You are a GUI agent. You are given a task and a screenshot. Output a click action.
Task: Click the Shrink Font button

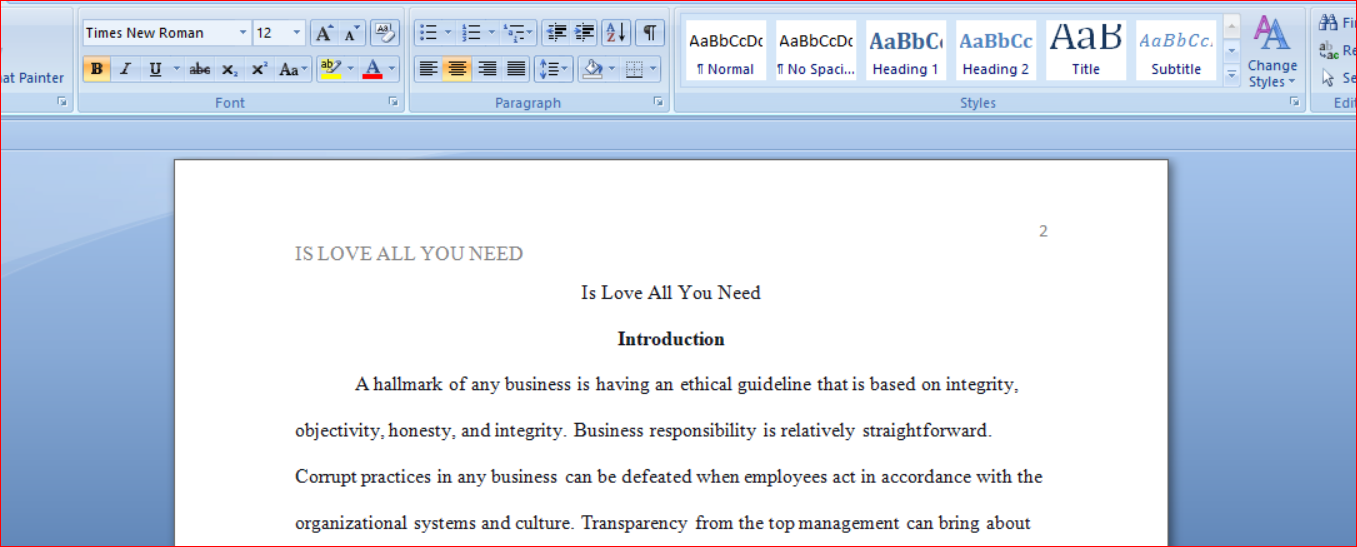tap(350, 33)
